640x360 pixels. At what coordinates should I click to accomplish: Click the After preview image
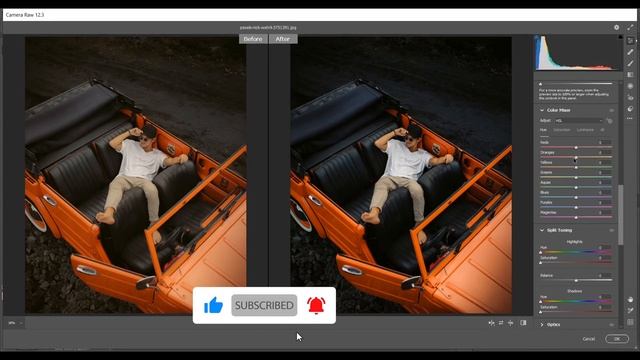pyautogui.click(x=401, y=175)
